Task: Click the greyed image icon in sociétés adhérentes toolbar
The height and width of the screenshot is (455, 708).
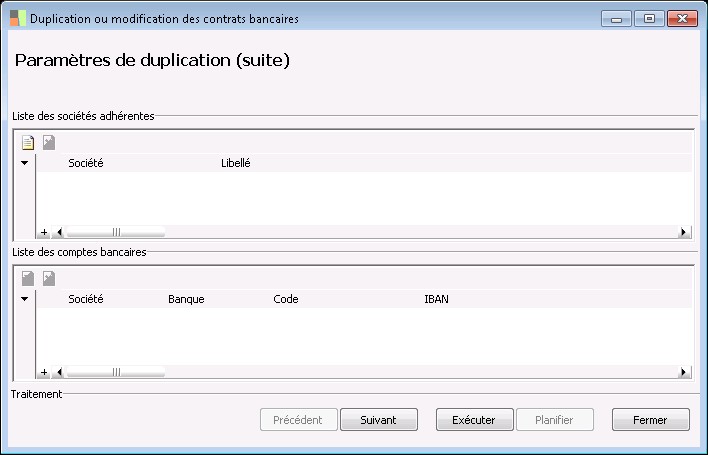Action: click(49, 143)
